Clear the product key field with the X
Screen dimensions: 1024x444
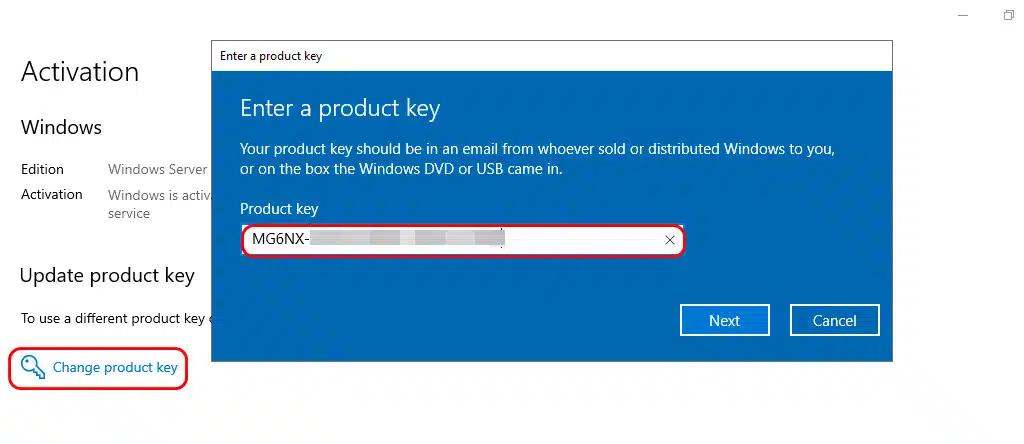[670, 240]
